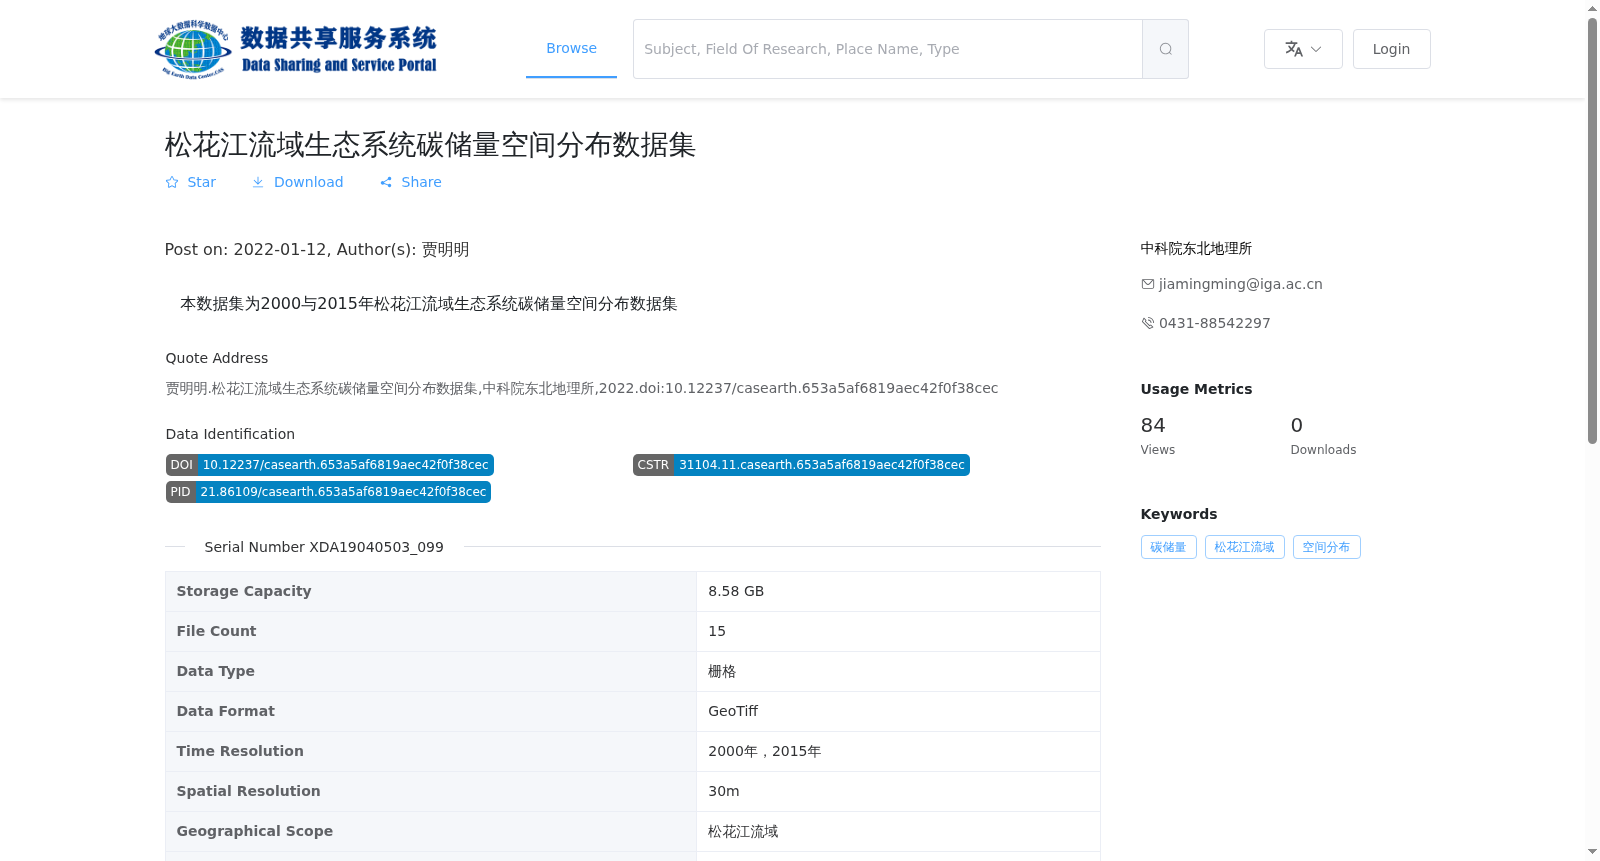The image size is (1600, 861).
Task: Click the envelope email icon
Action: pos(1148,284)
